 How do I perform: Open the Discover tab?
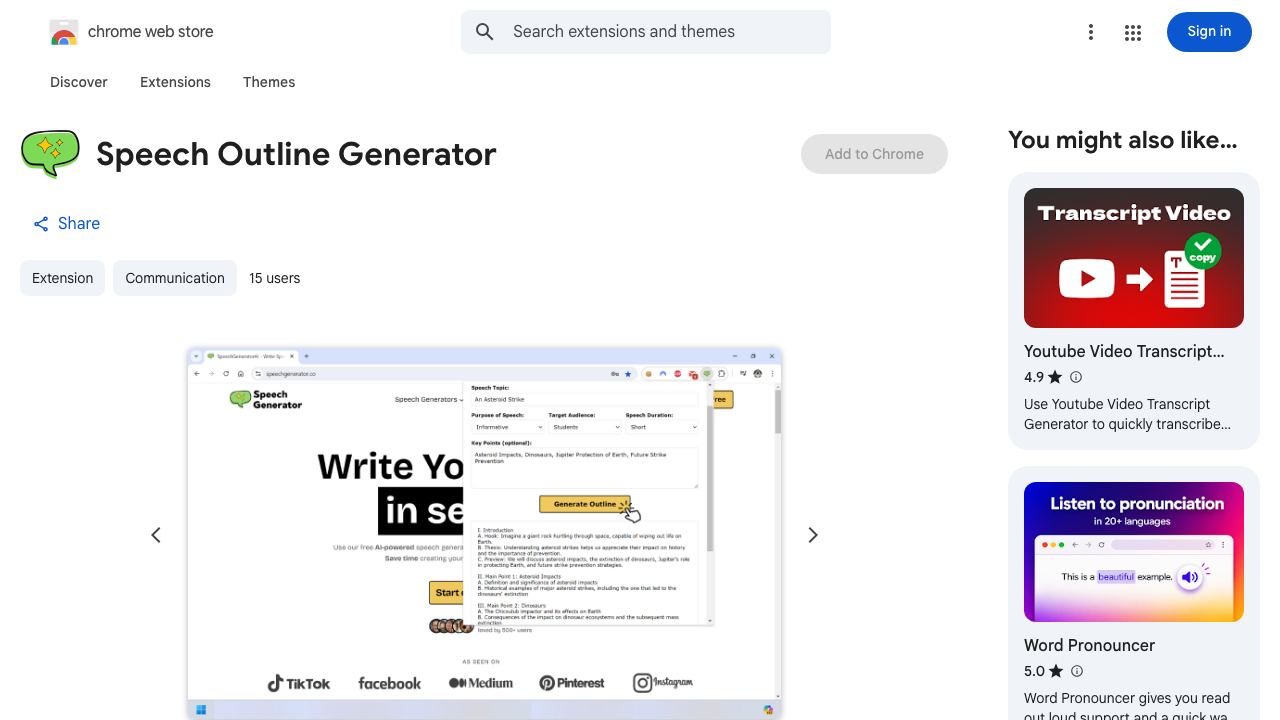coord(79,82)
